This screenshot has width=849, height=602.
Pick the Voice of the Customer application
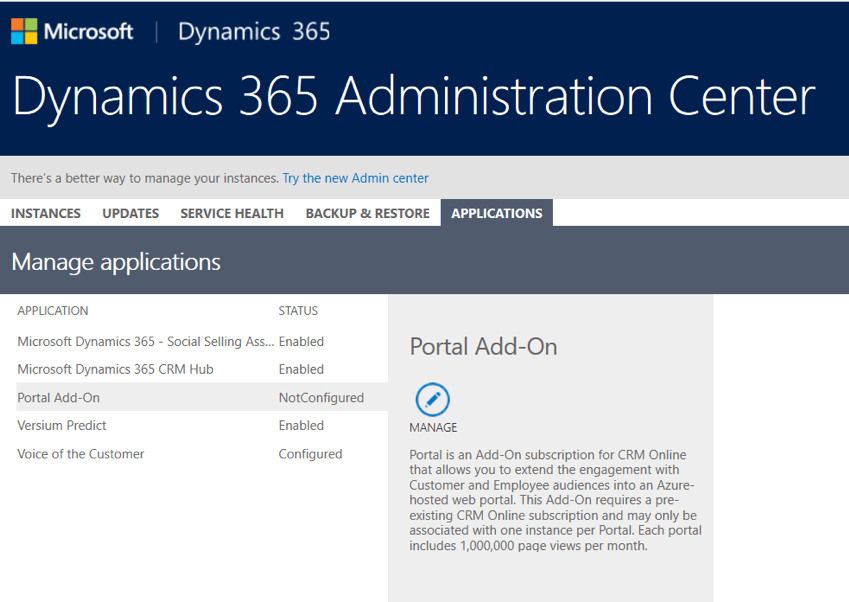pyautogui.click(x=202, y=454)
